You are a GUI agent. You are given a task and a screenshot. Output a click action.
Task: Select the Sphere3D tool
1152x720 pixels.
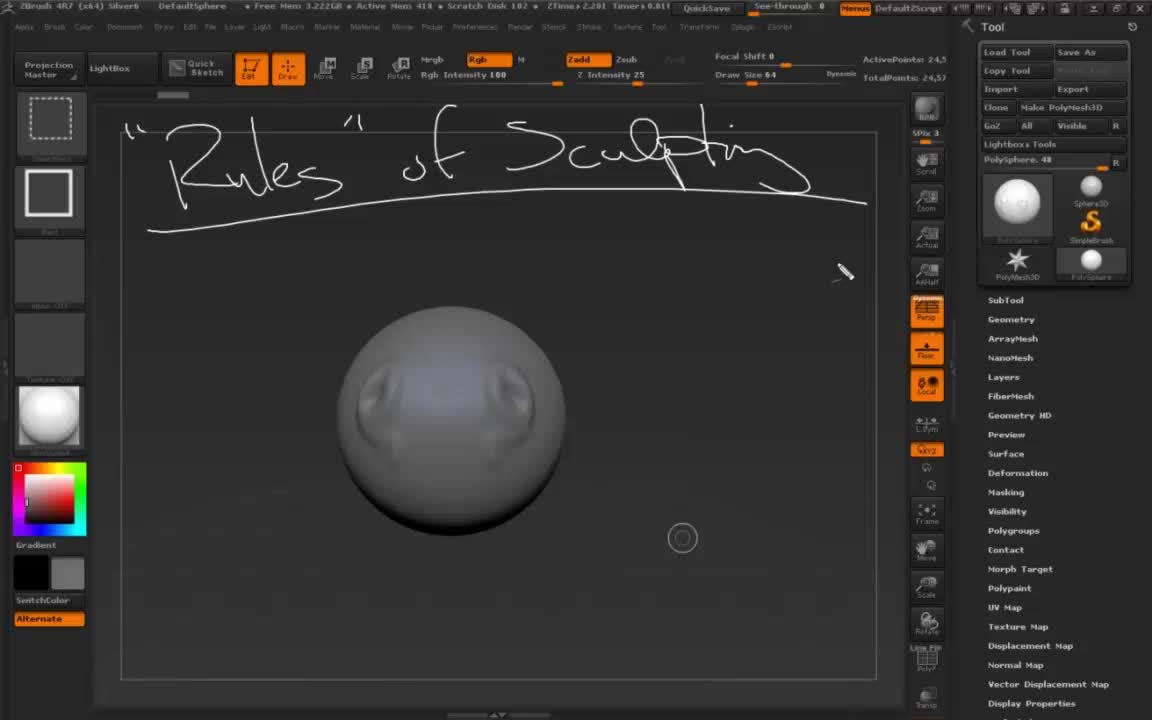pyautogui.click(x=1091, y=191)
